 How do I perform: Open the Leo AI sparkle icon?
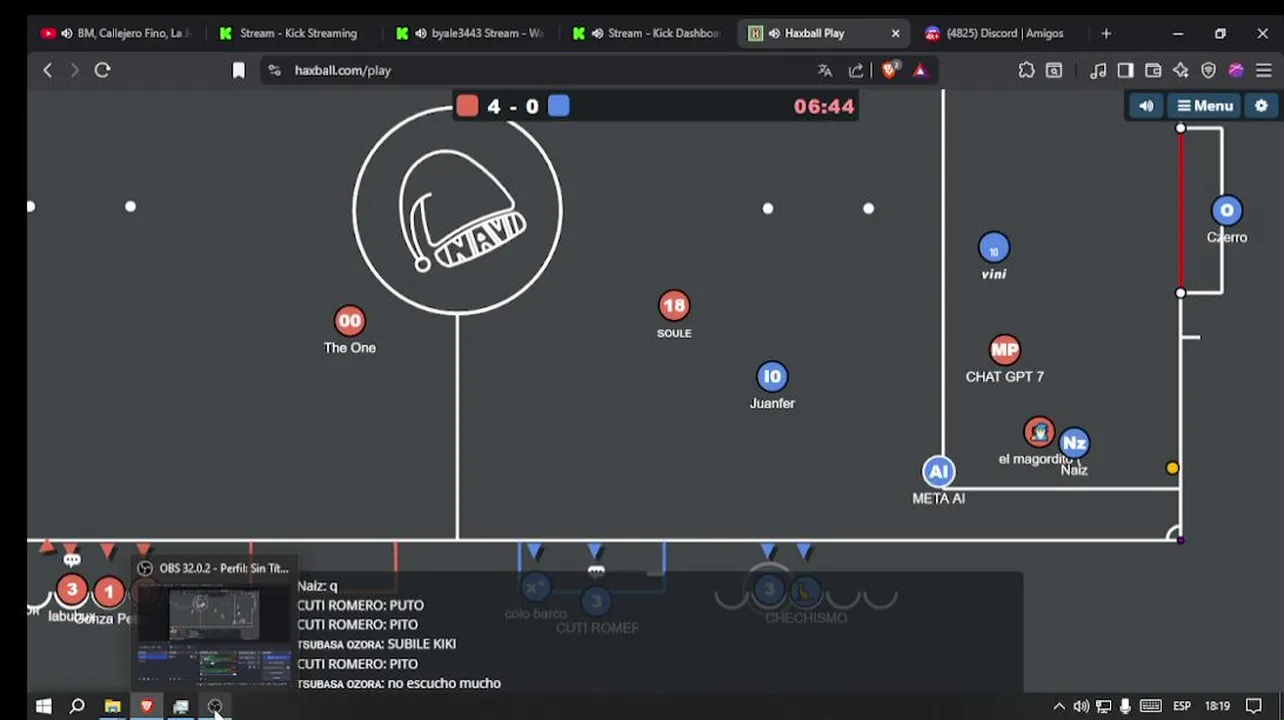1181,70
